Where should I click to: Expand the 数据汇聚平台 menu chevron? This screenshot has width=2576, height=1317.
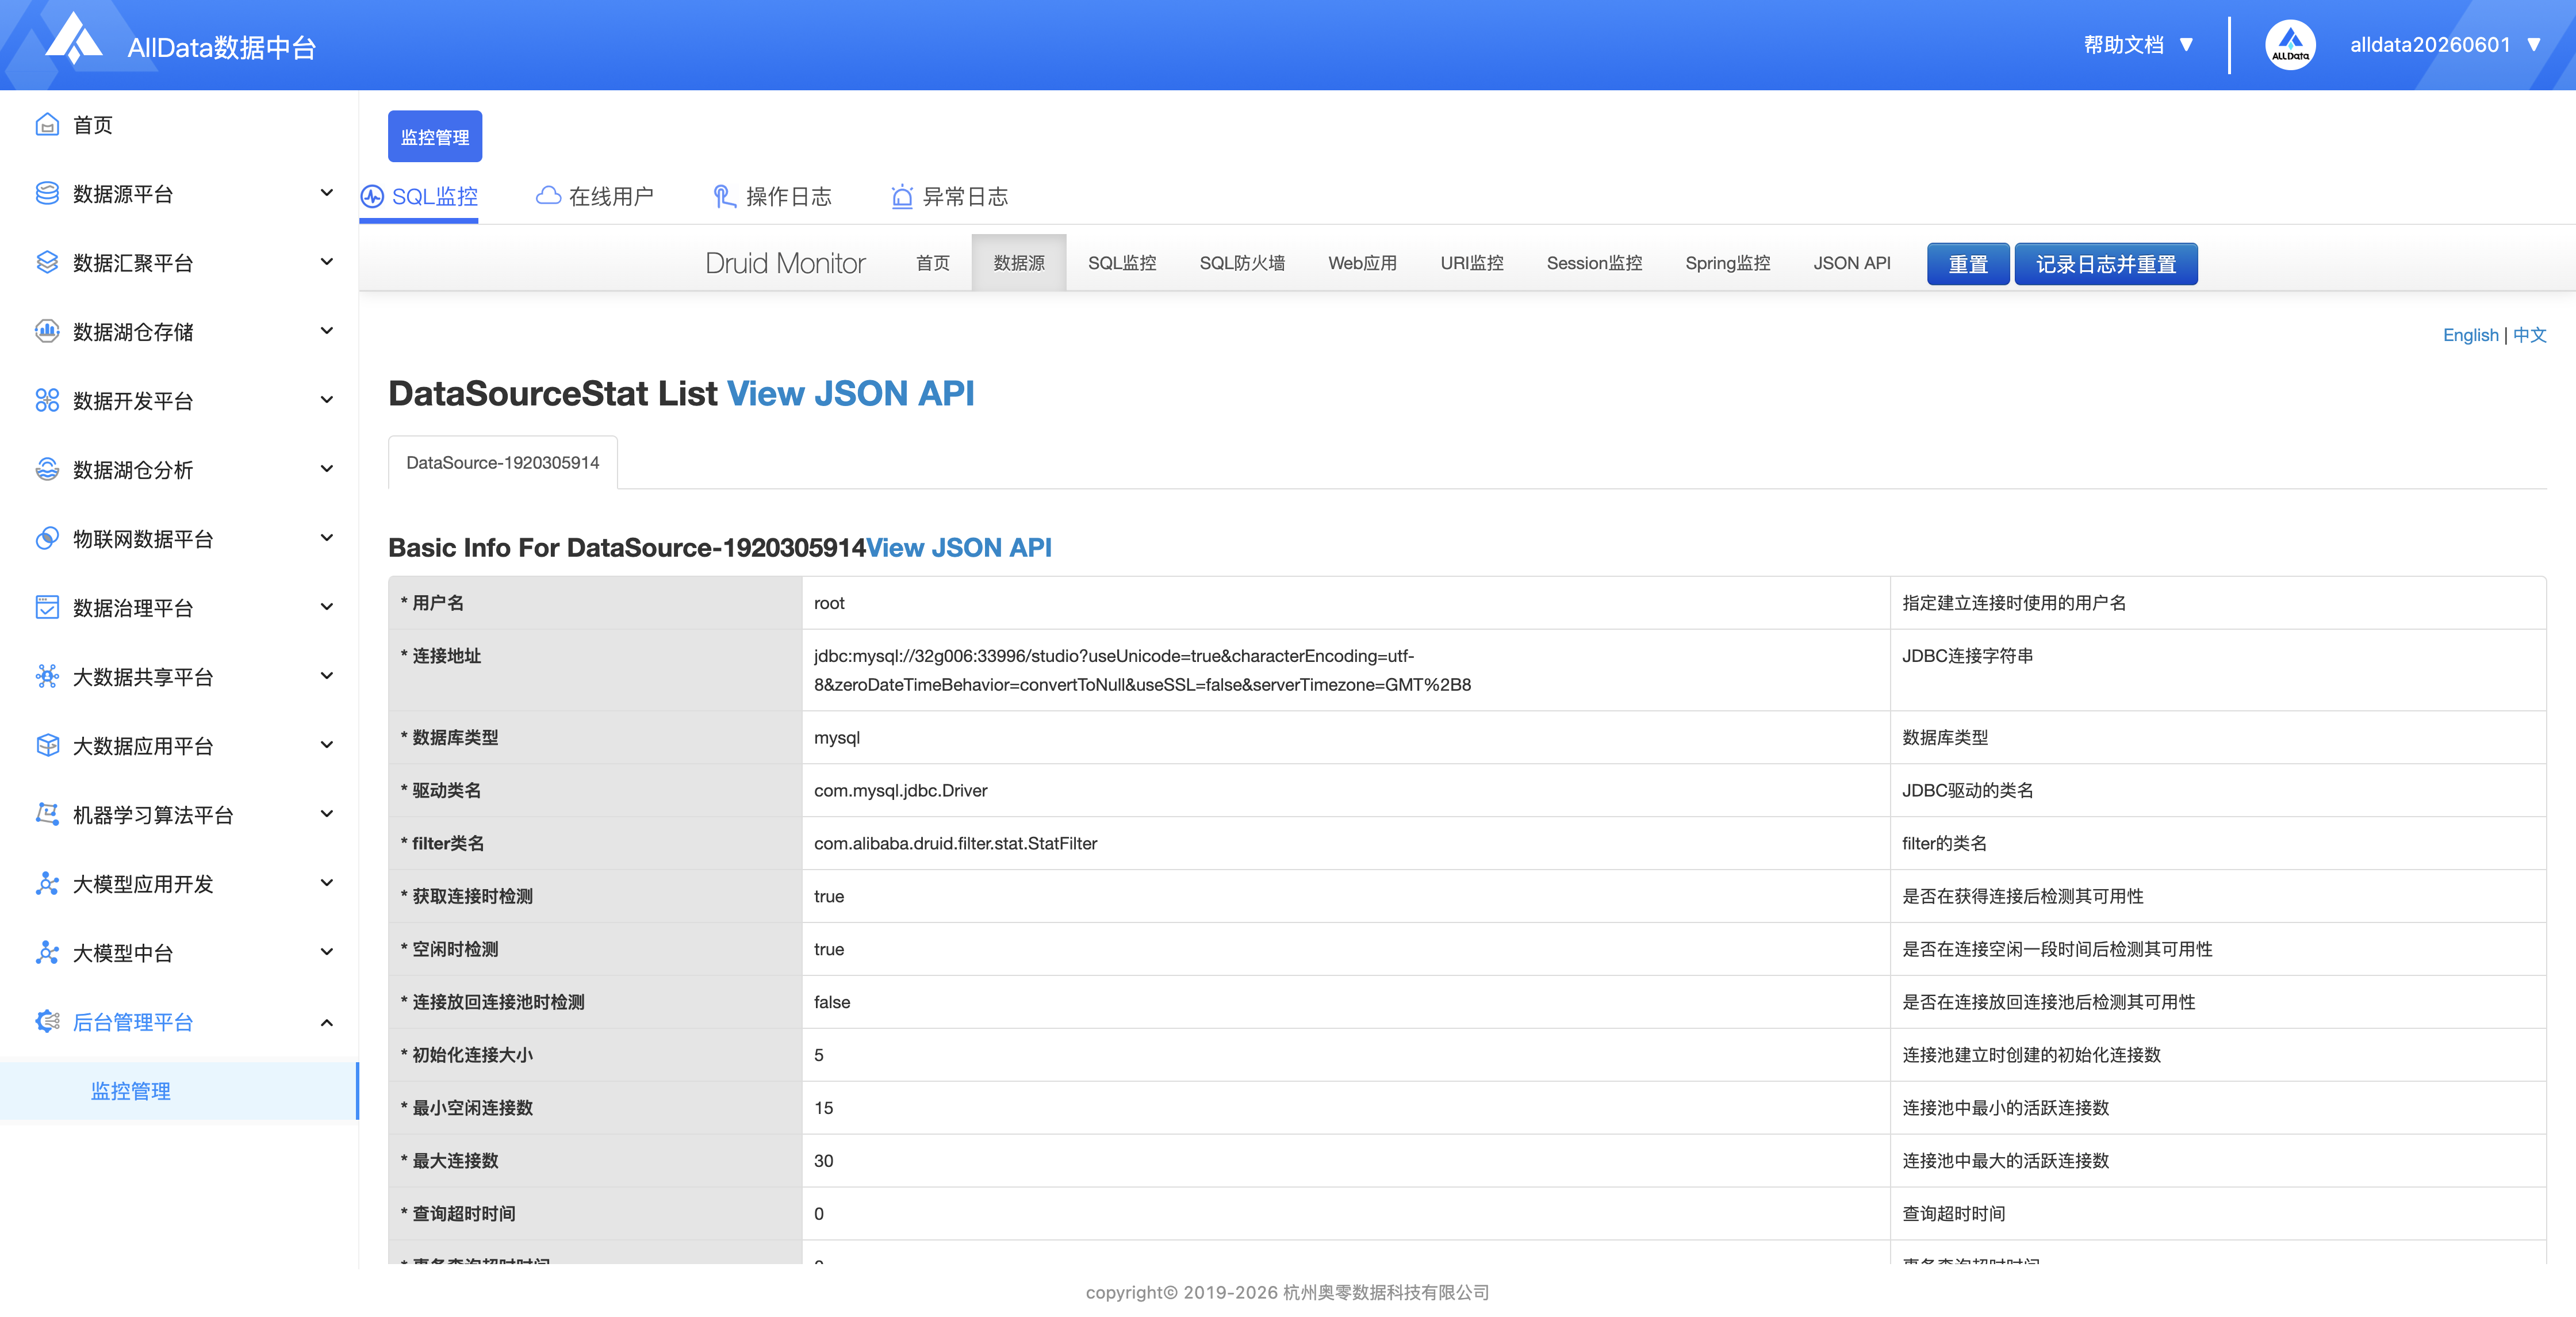[326, 262]
